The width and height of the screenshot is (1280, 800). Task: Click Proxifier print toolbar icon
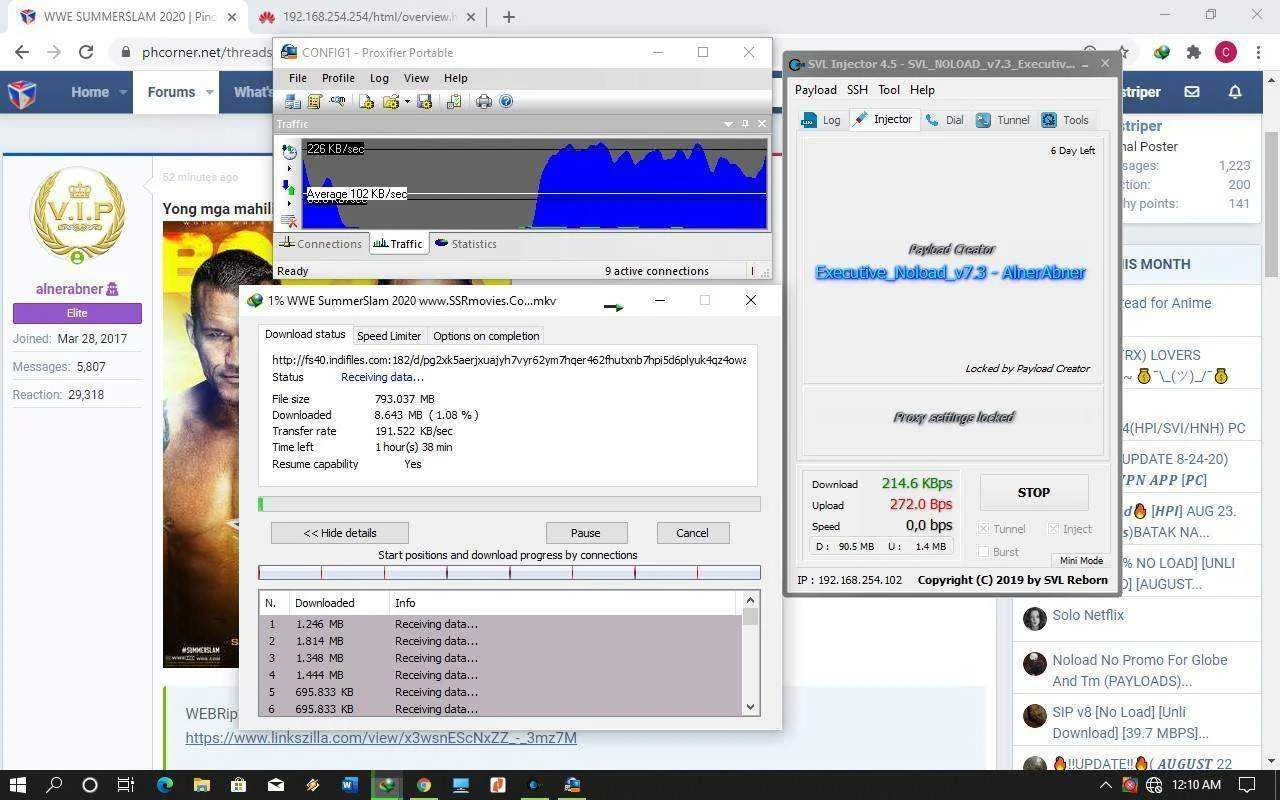click(484, 101)
